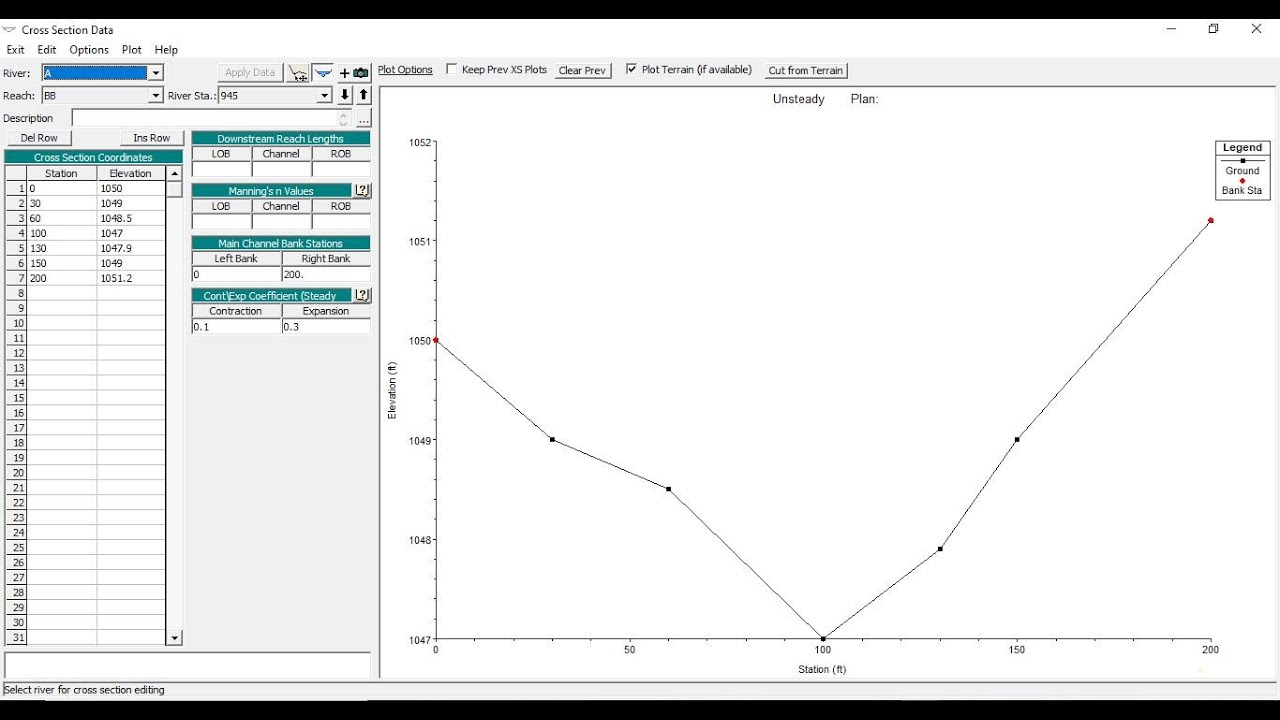Click the cross section water surface icon
The image size is (1280, 720).
tap(322, 72)
